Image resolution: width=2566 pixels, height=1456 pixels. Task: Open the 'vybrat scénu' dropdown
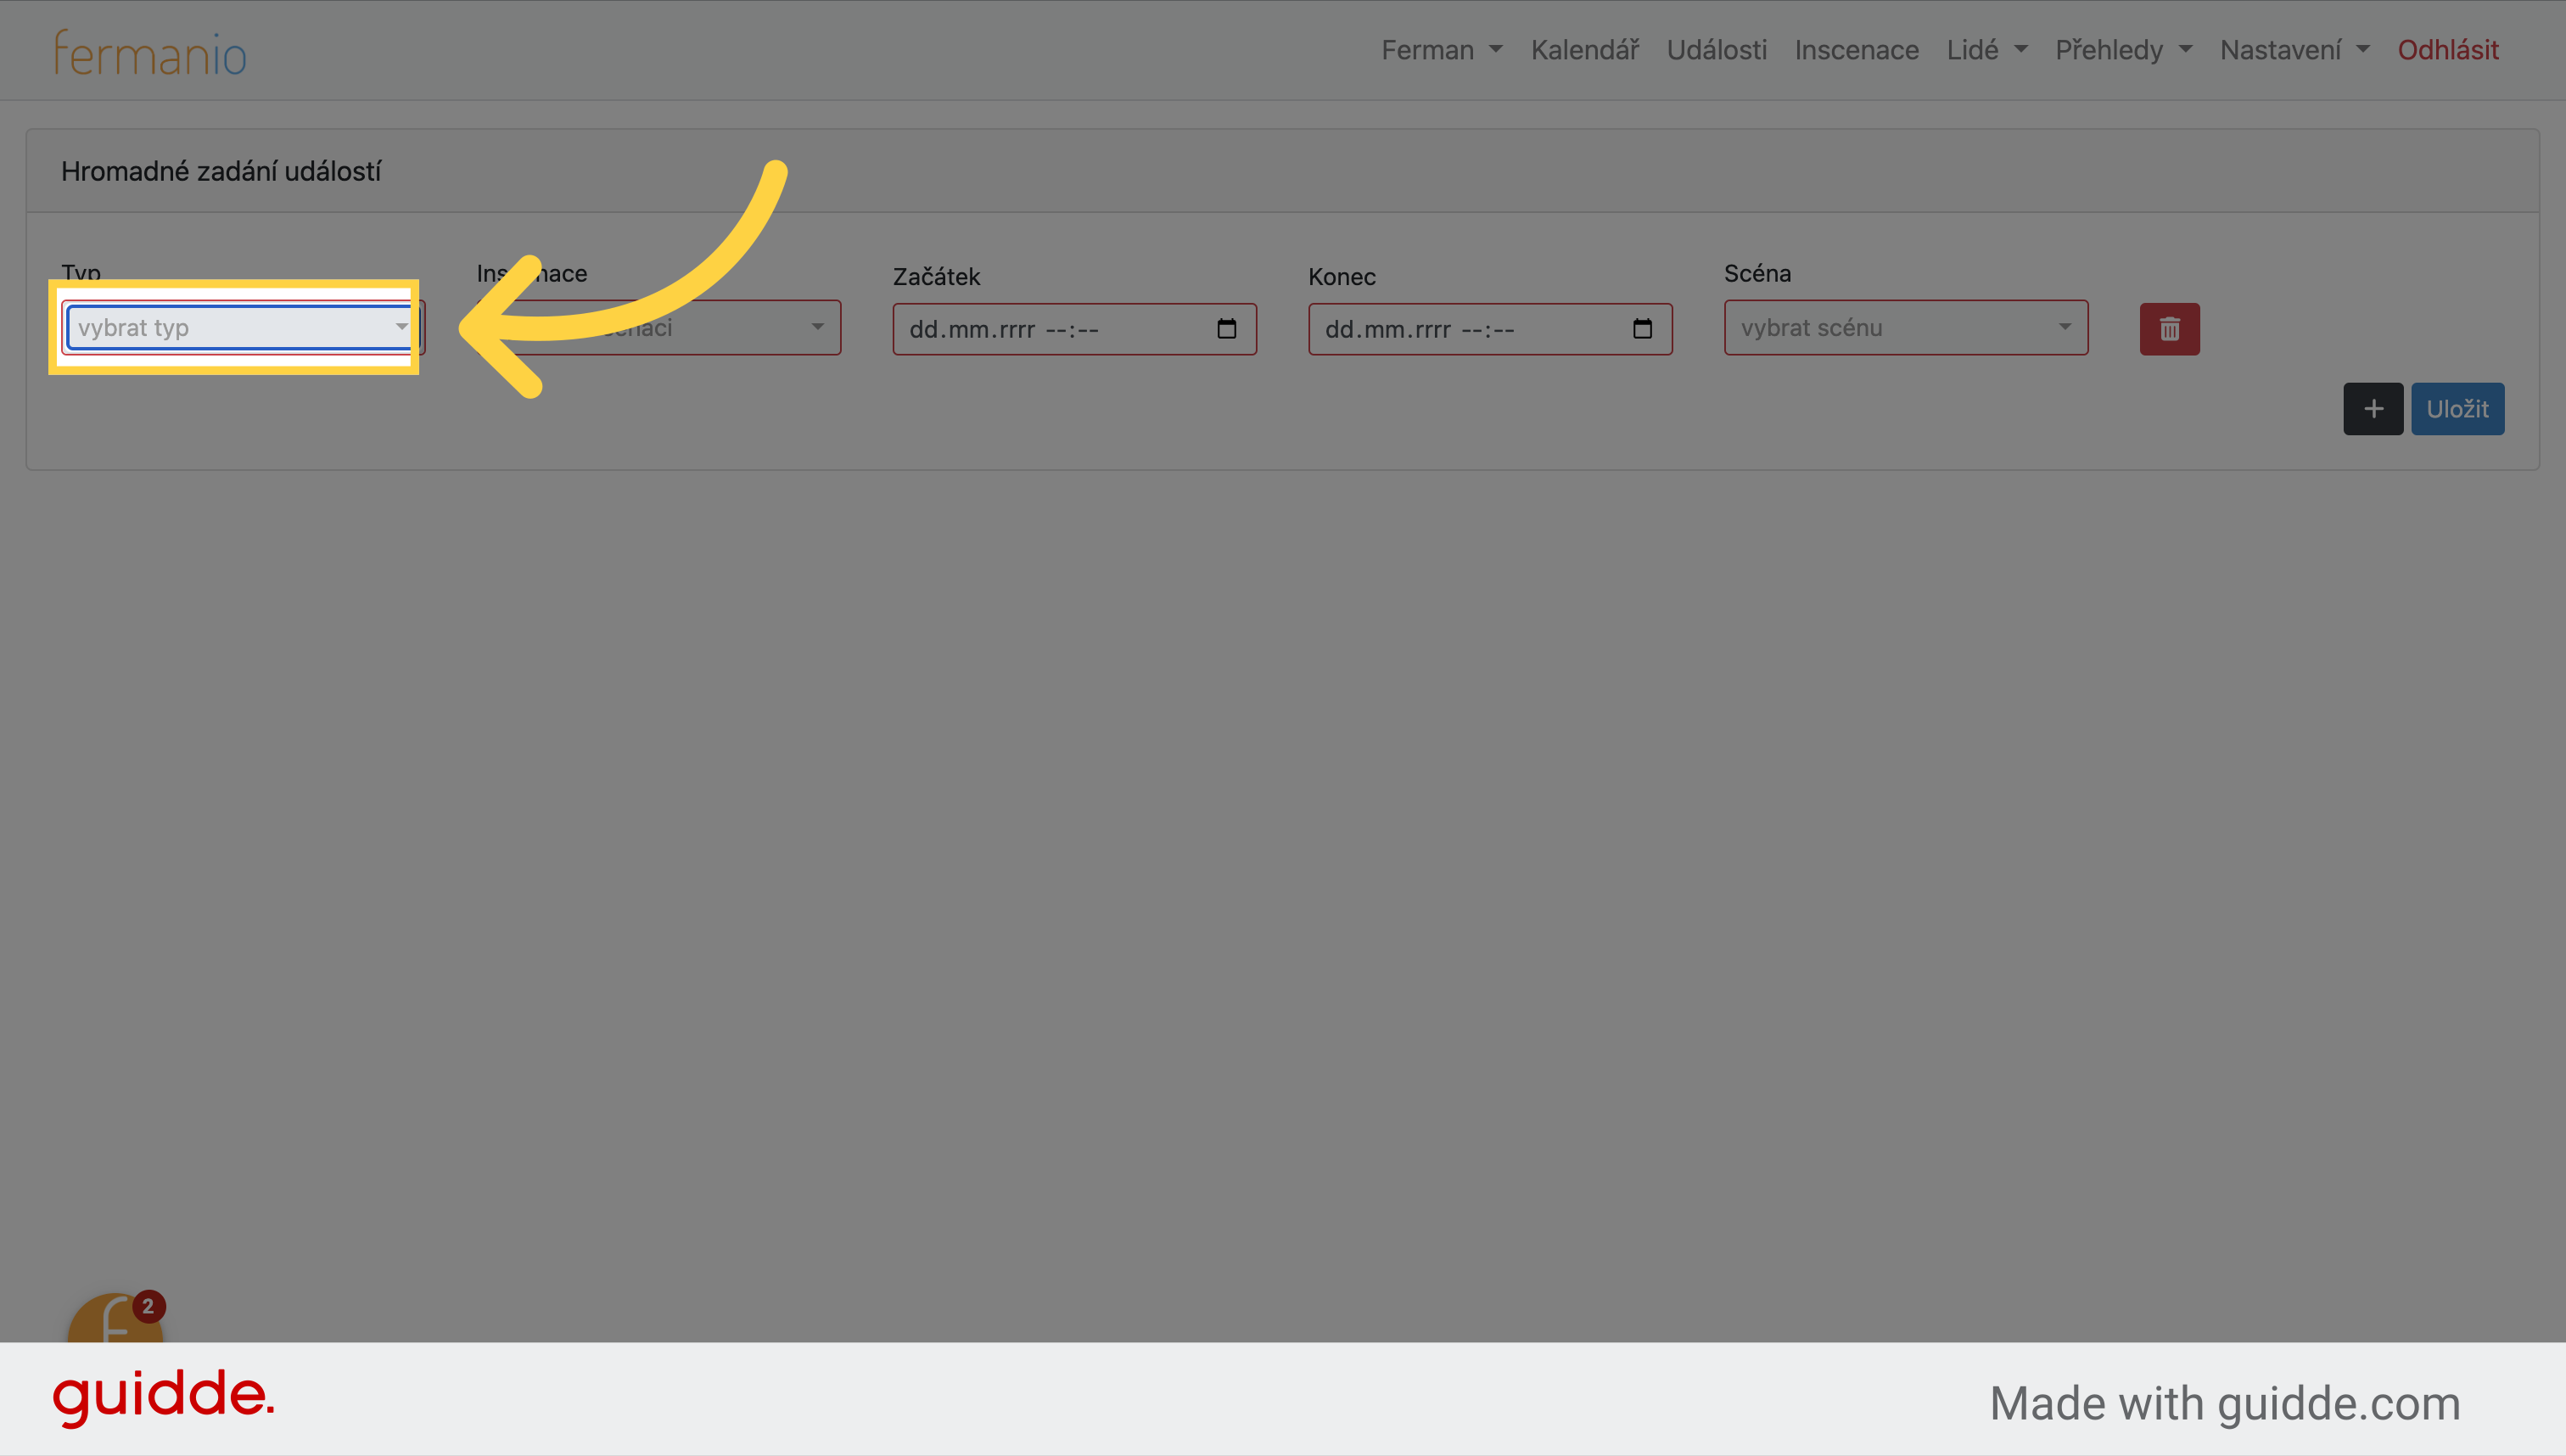coord(1906,328)
